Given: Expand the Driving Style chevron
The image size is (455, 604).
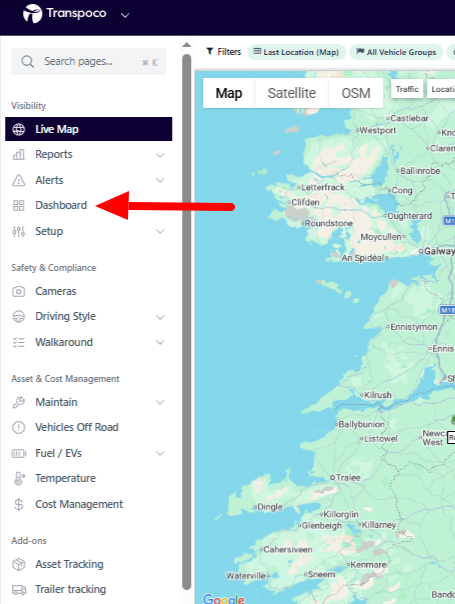Looking at the screenshot, I should pos(160,317).
